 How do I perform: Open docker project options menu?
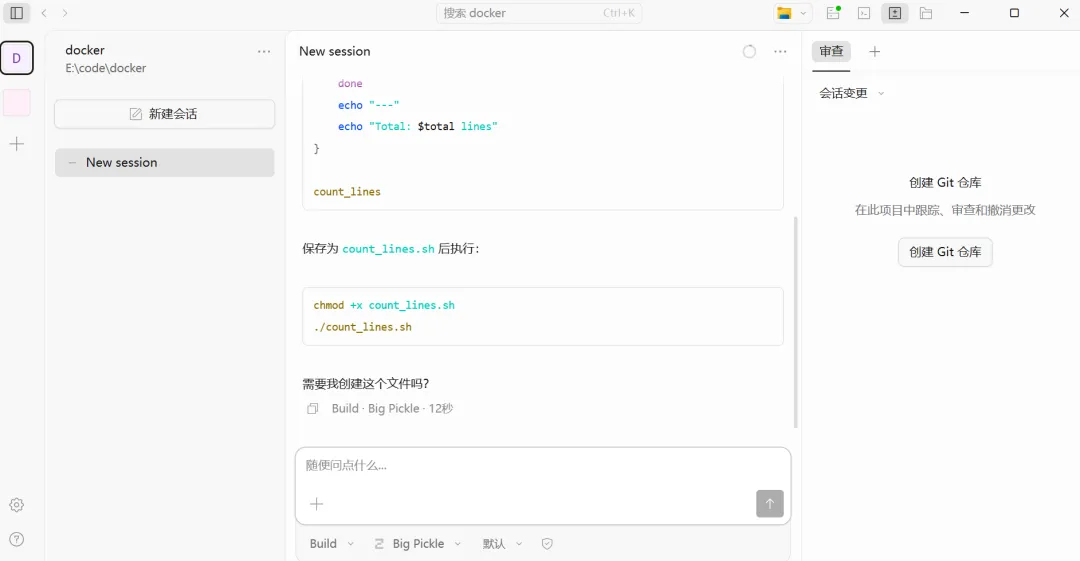tap(264, 52)
